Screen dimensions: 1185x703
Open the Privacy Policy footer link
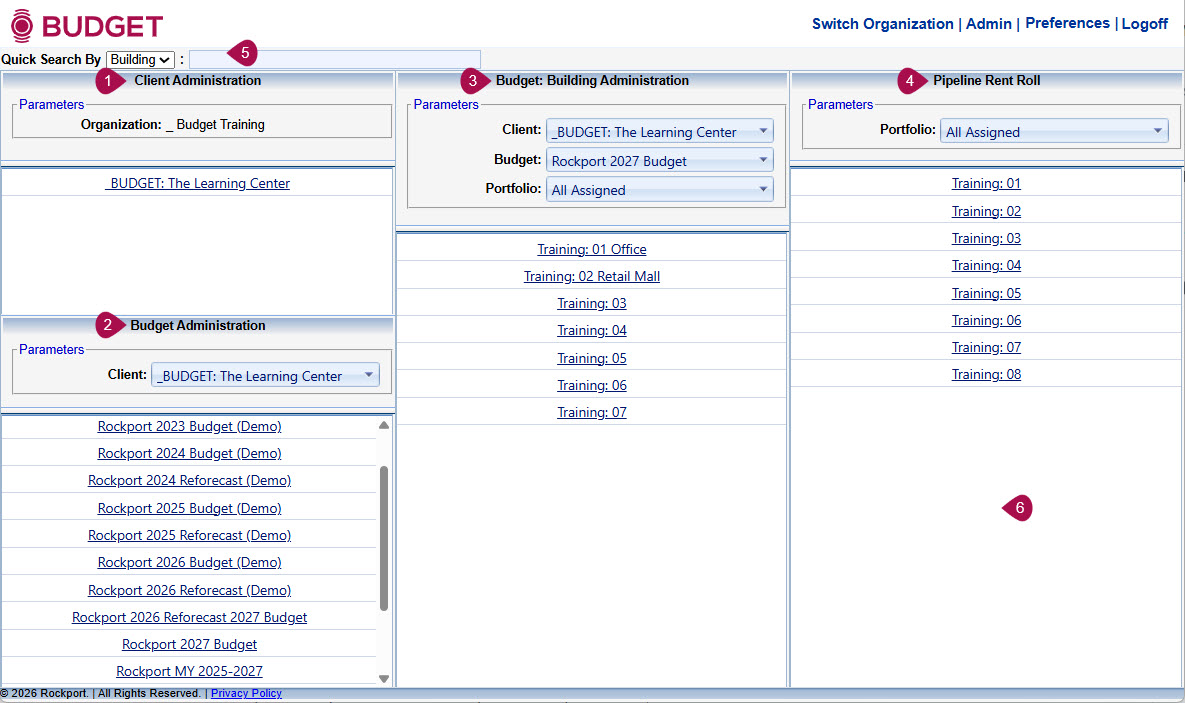coord(246,693)
